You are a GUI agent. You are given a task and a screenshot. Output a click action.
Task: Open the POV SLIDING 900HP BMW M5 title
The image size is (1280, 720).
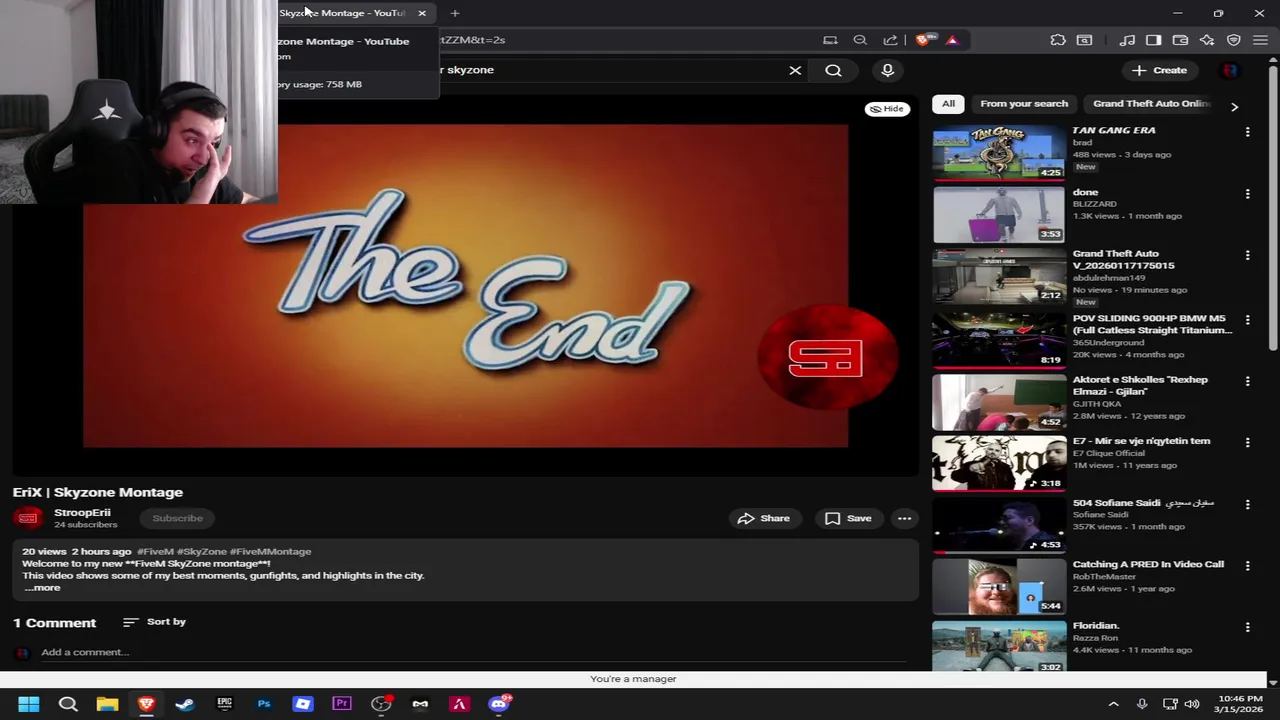[x=1152, y=324]
